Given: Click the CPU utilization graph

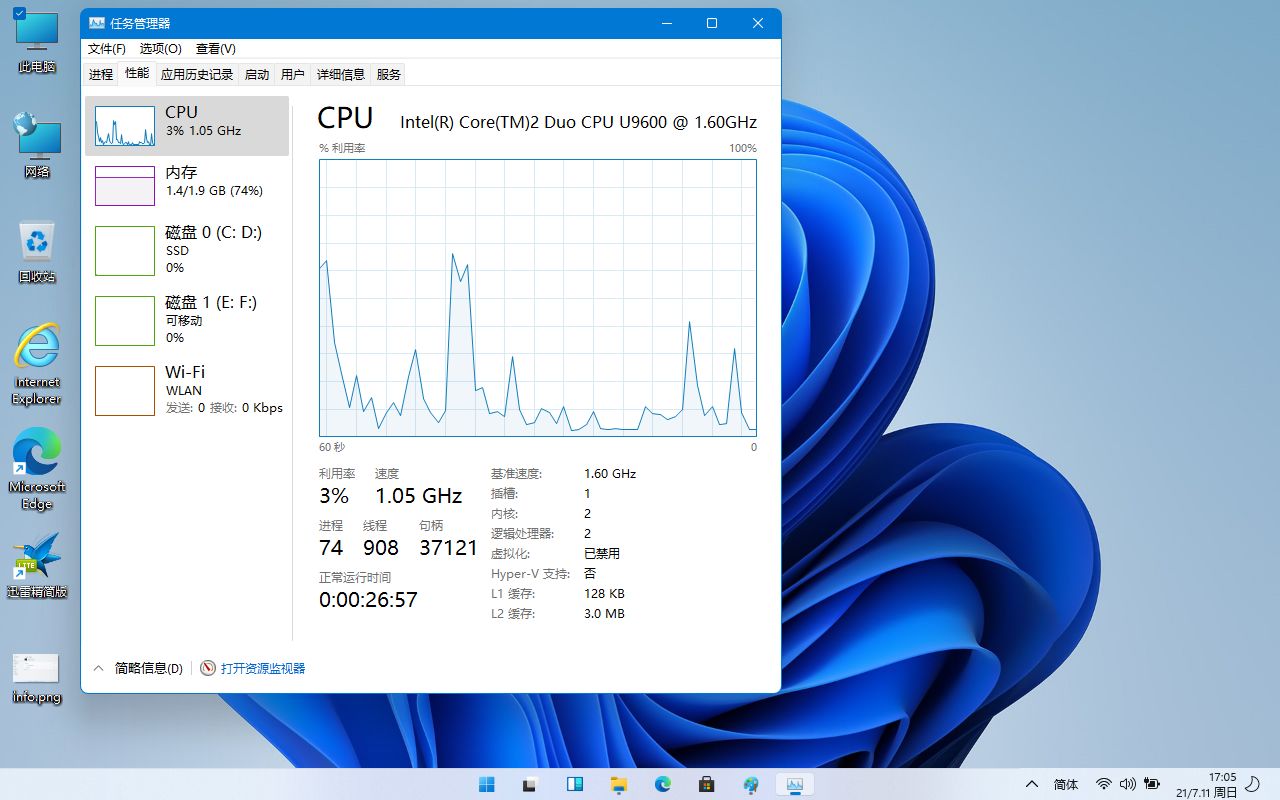Looking at the screenshot, I should (538, 297).
